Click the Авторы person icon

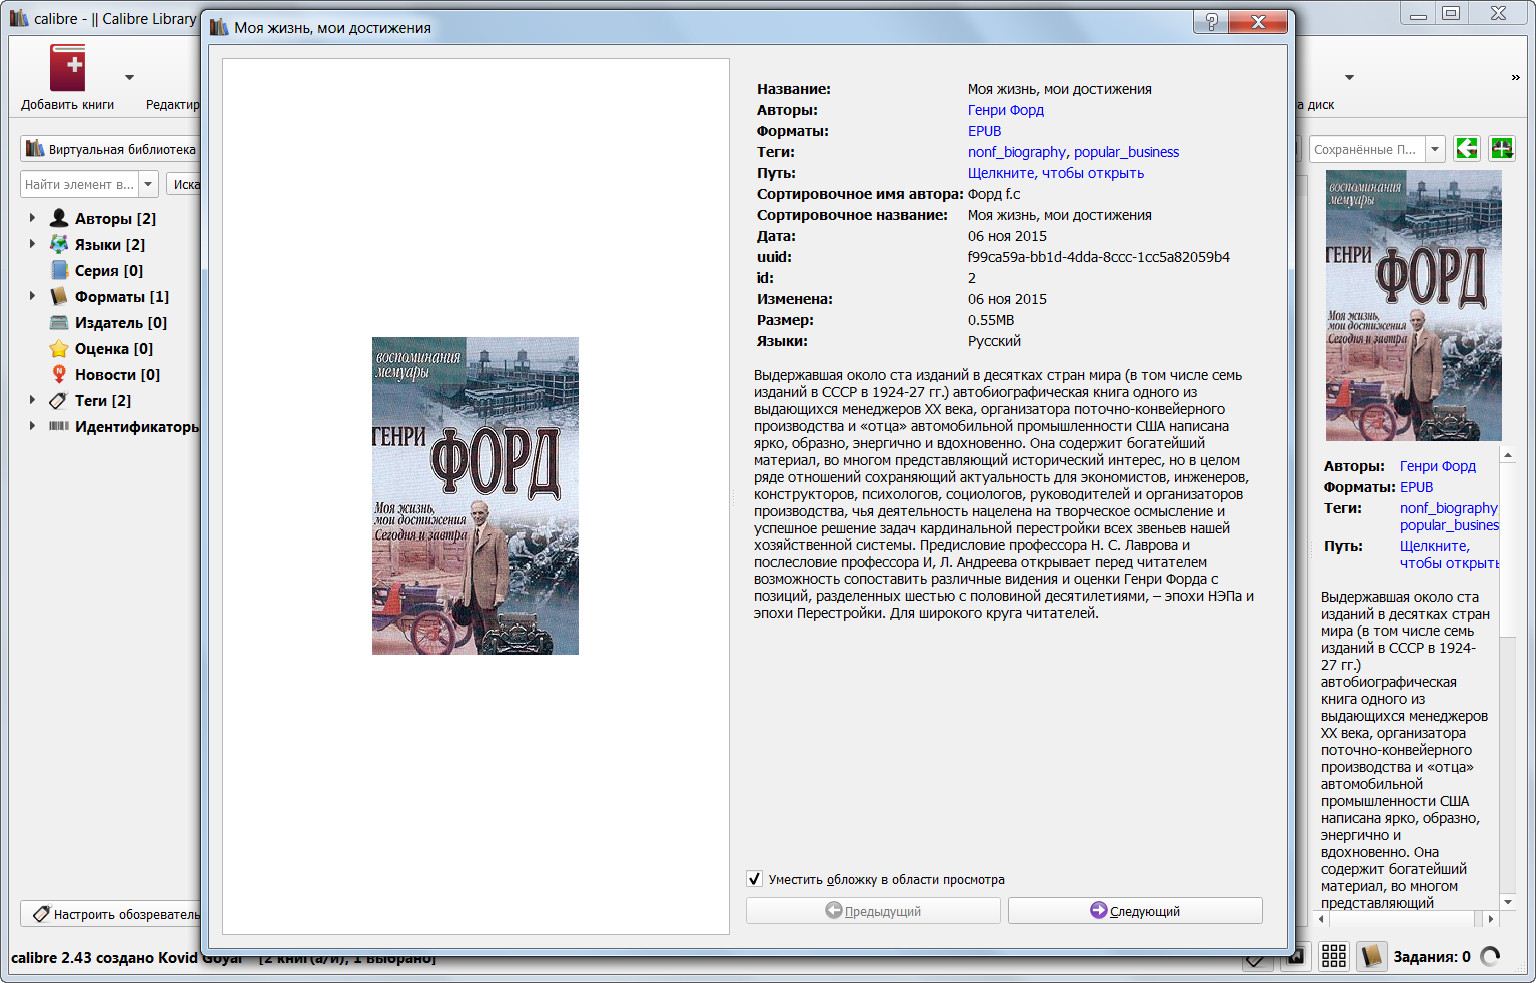(59, 218)
